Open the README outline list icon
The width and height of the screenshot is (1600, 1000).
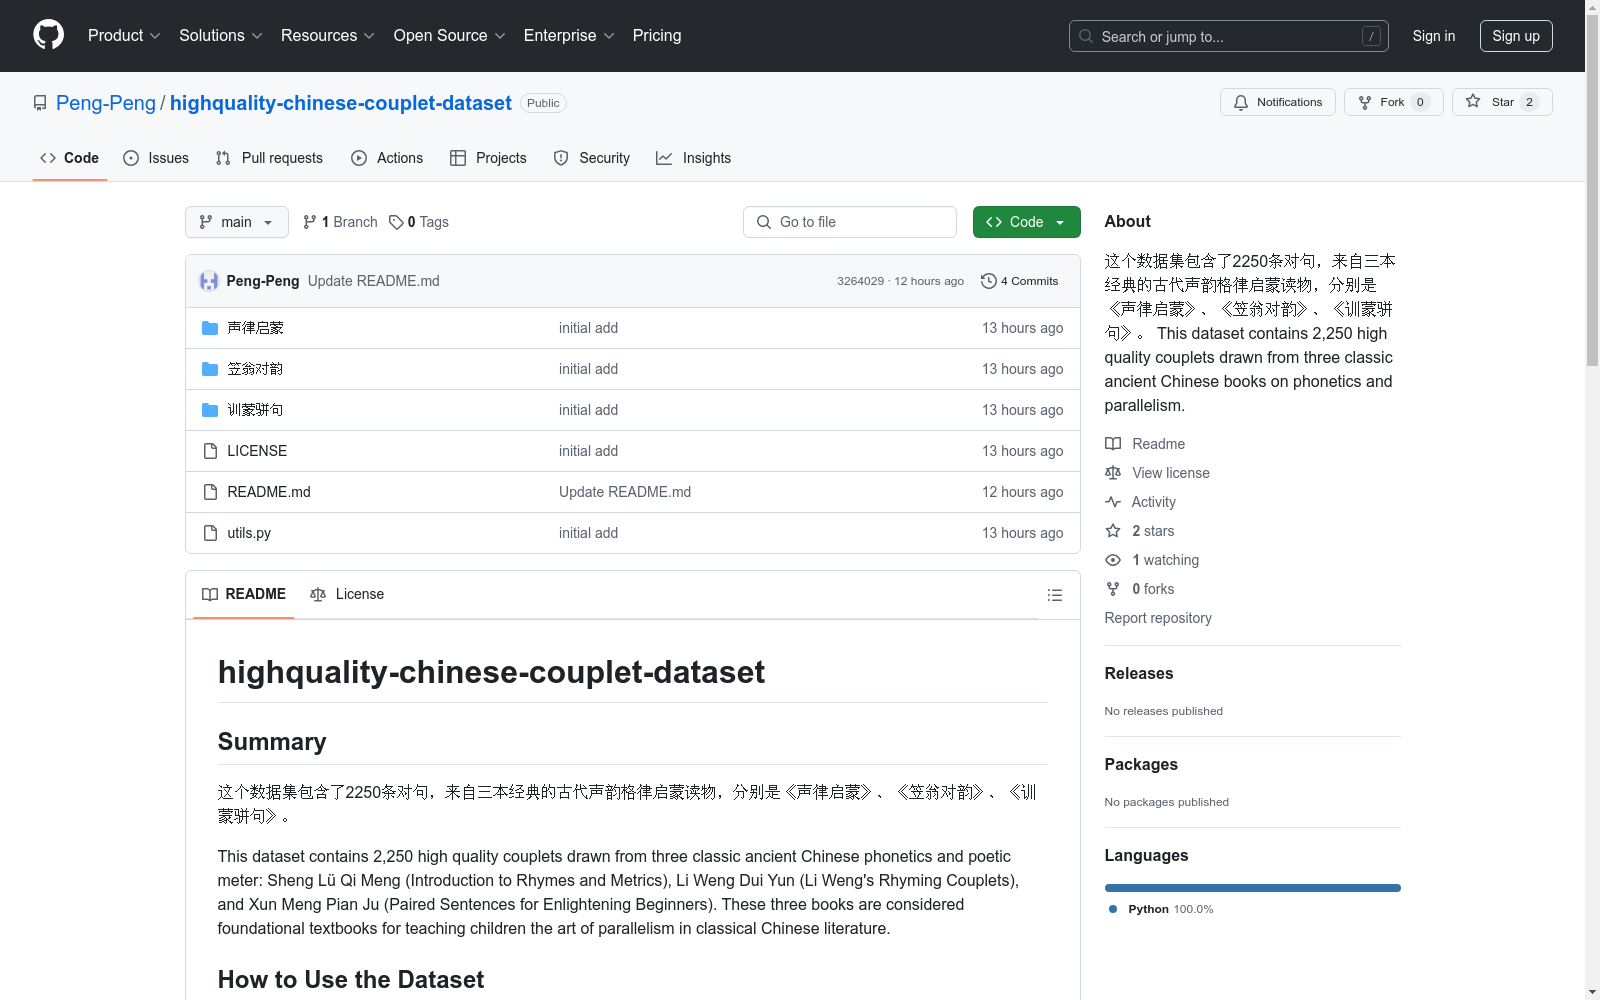[1055, 595]
